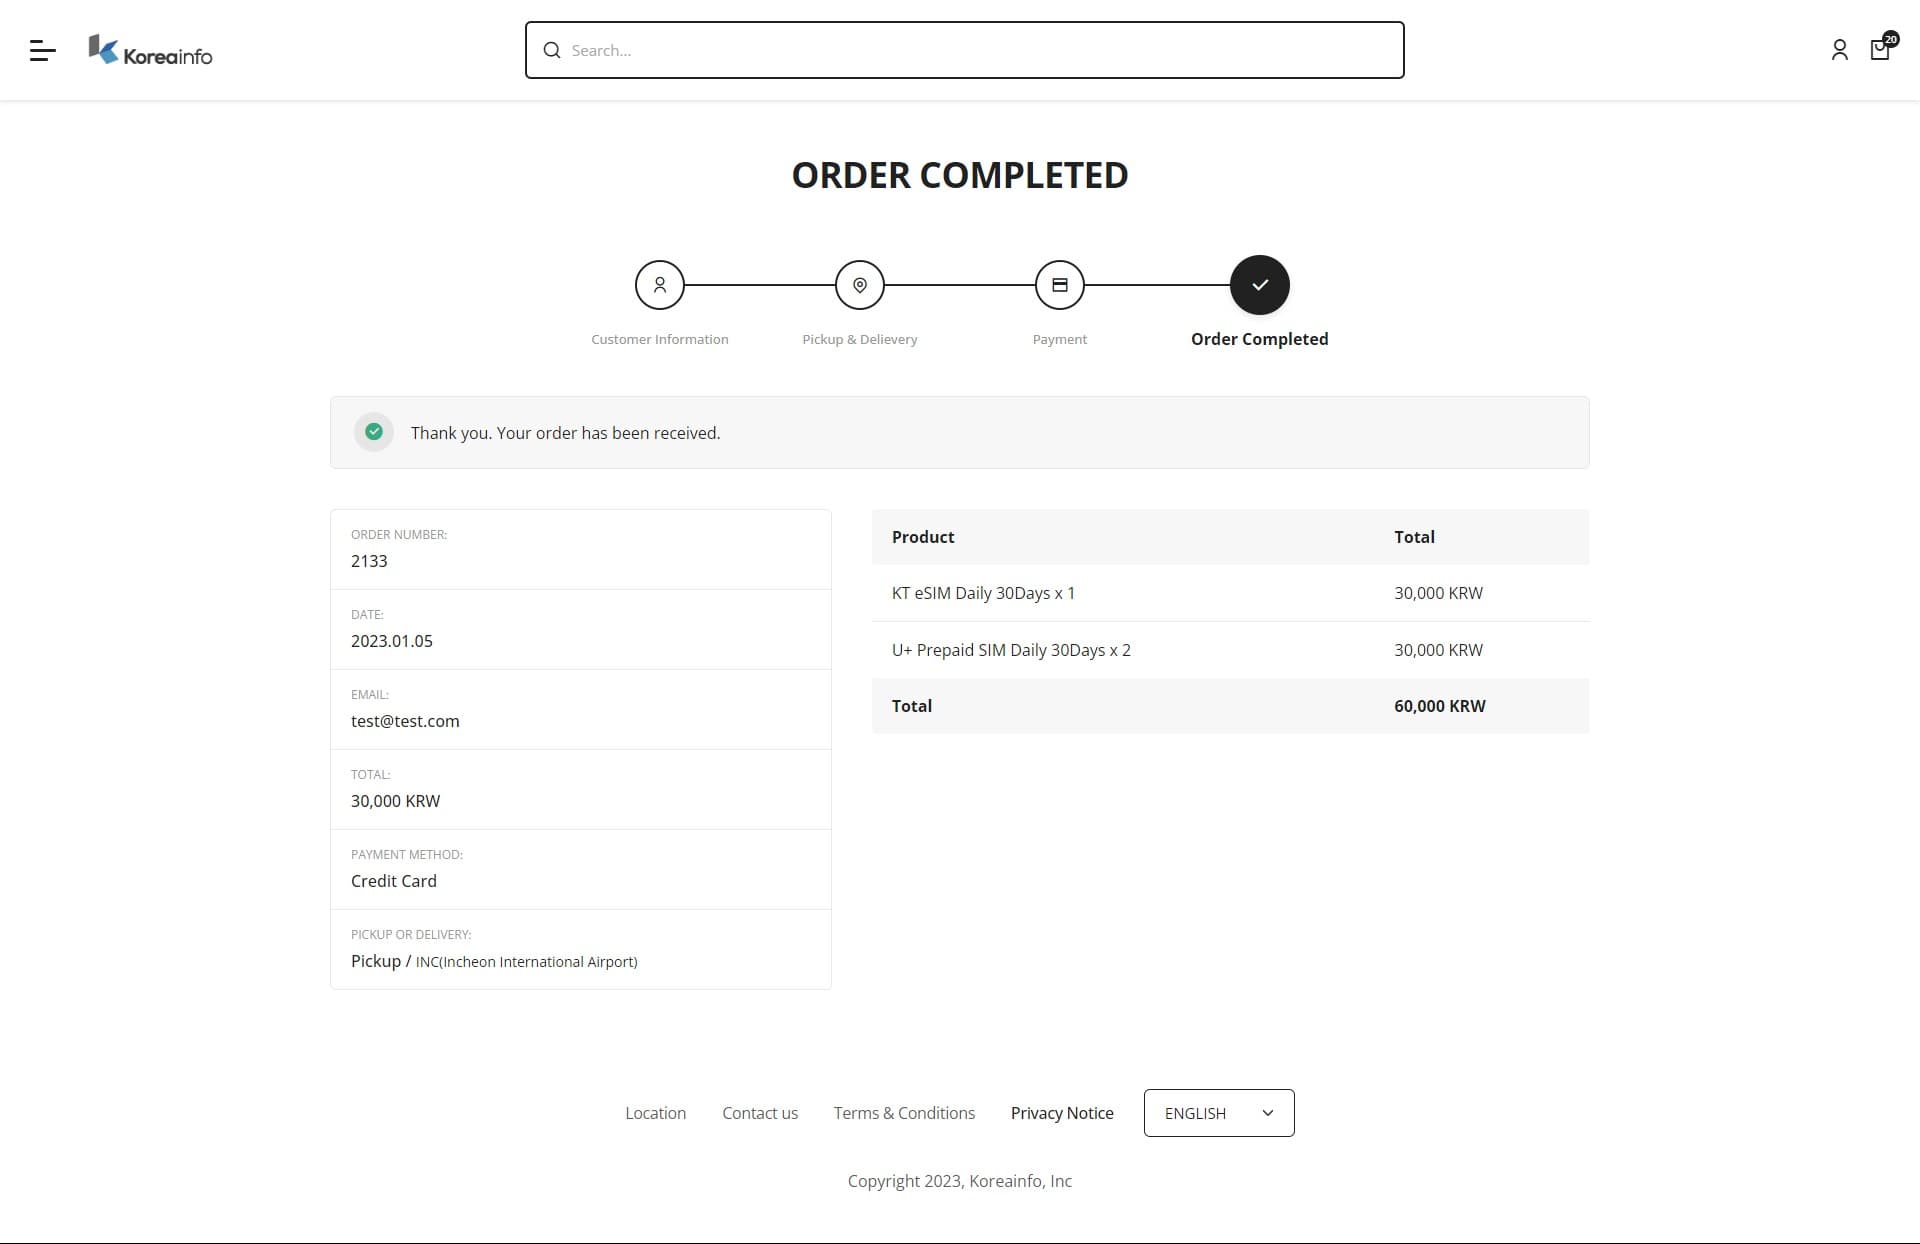Click the 60,000 KRW total amount
Screen dimensions: 1920x1244
tap(1440, 706)
